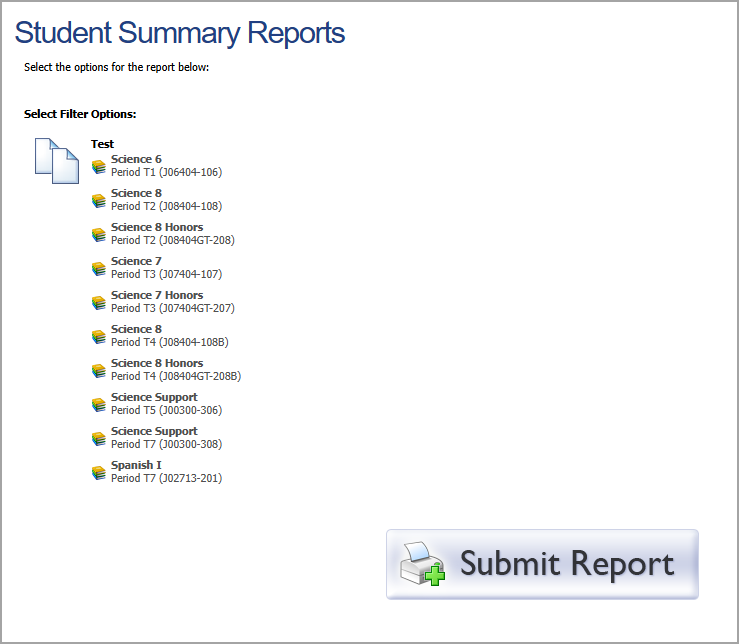The height and width of the screenshot is (644, 739).
Task: Click the Test filter heading
Action: 102,144
